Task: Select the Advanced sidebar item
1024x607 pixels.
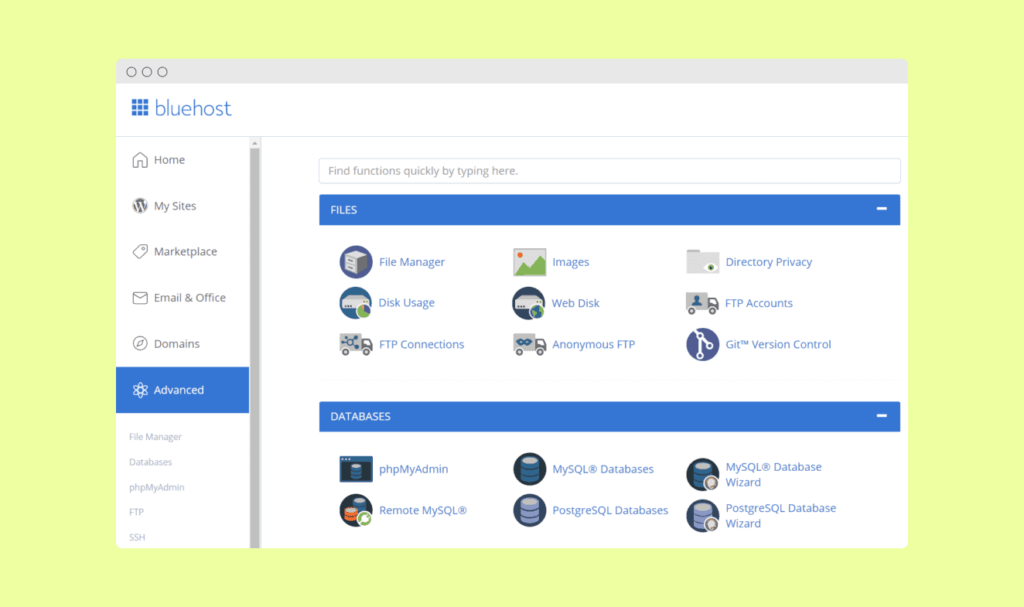Action: tap(183, 390)
